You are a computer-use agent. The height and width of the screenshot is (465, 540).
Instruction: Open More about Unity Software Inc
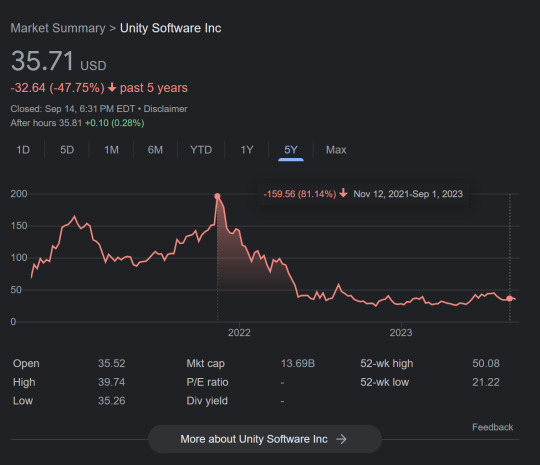tap(264, 439)
